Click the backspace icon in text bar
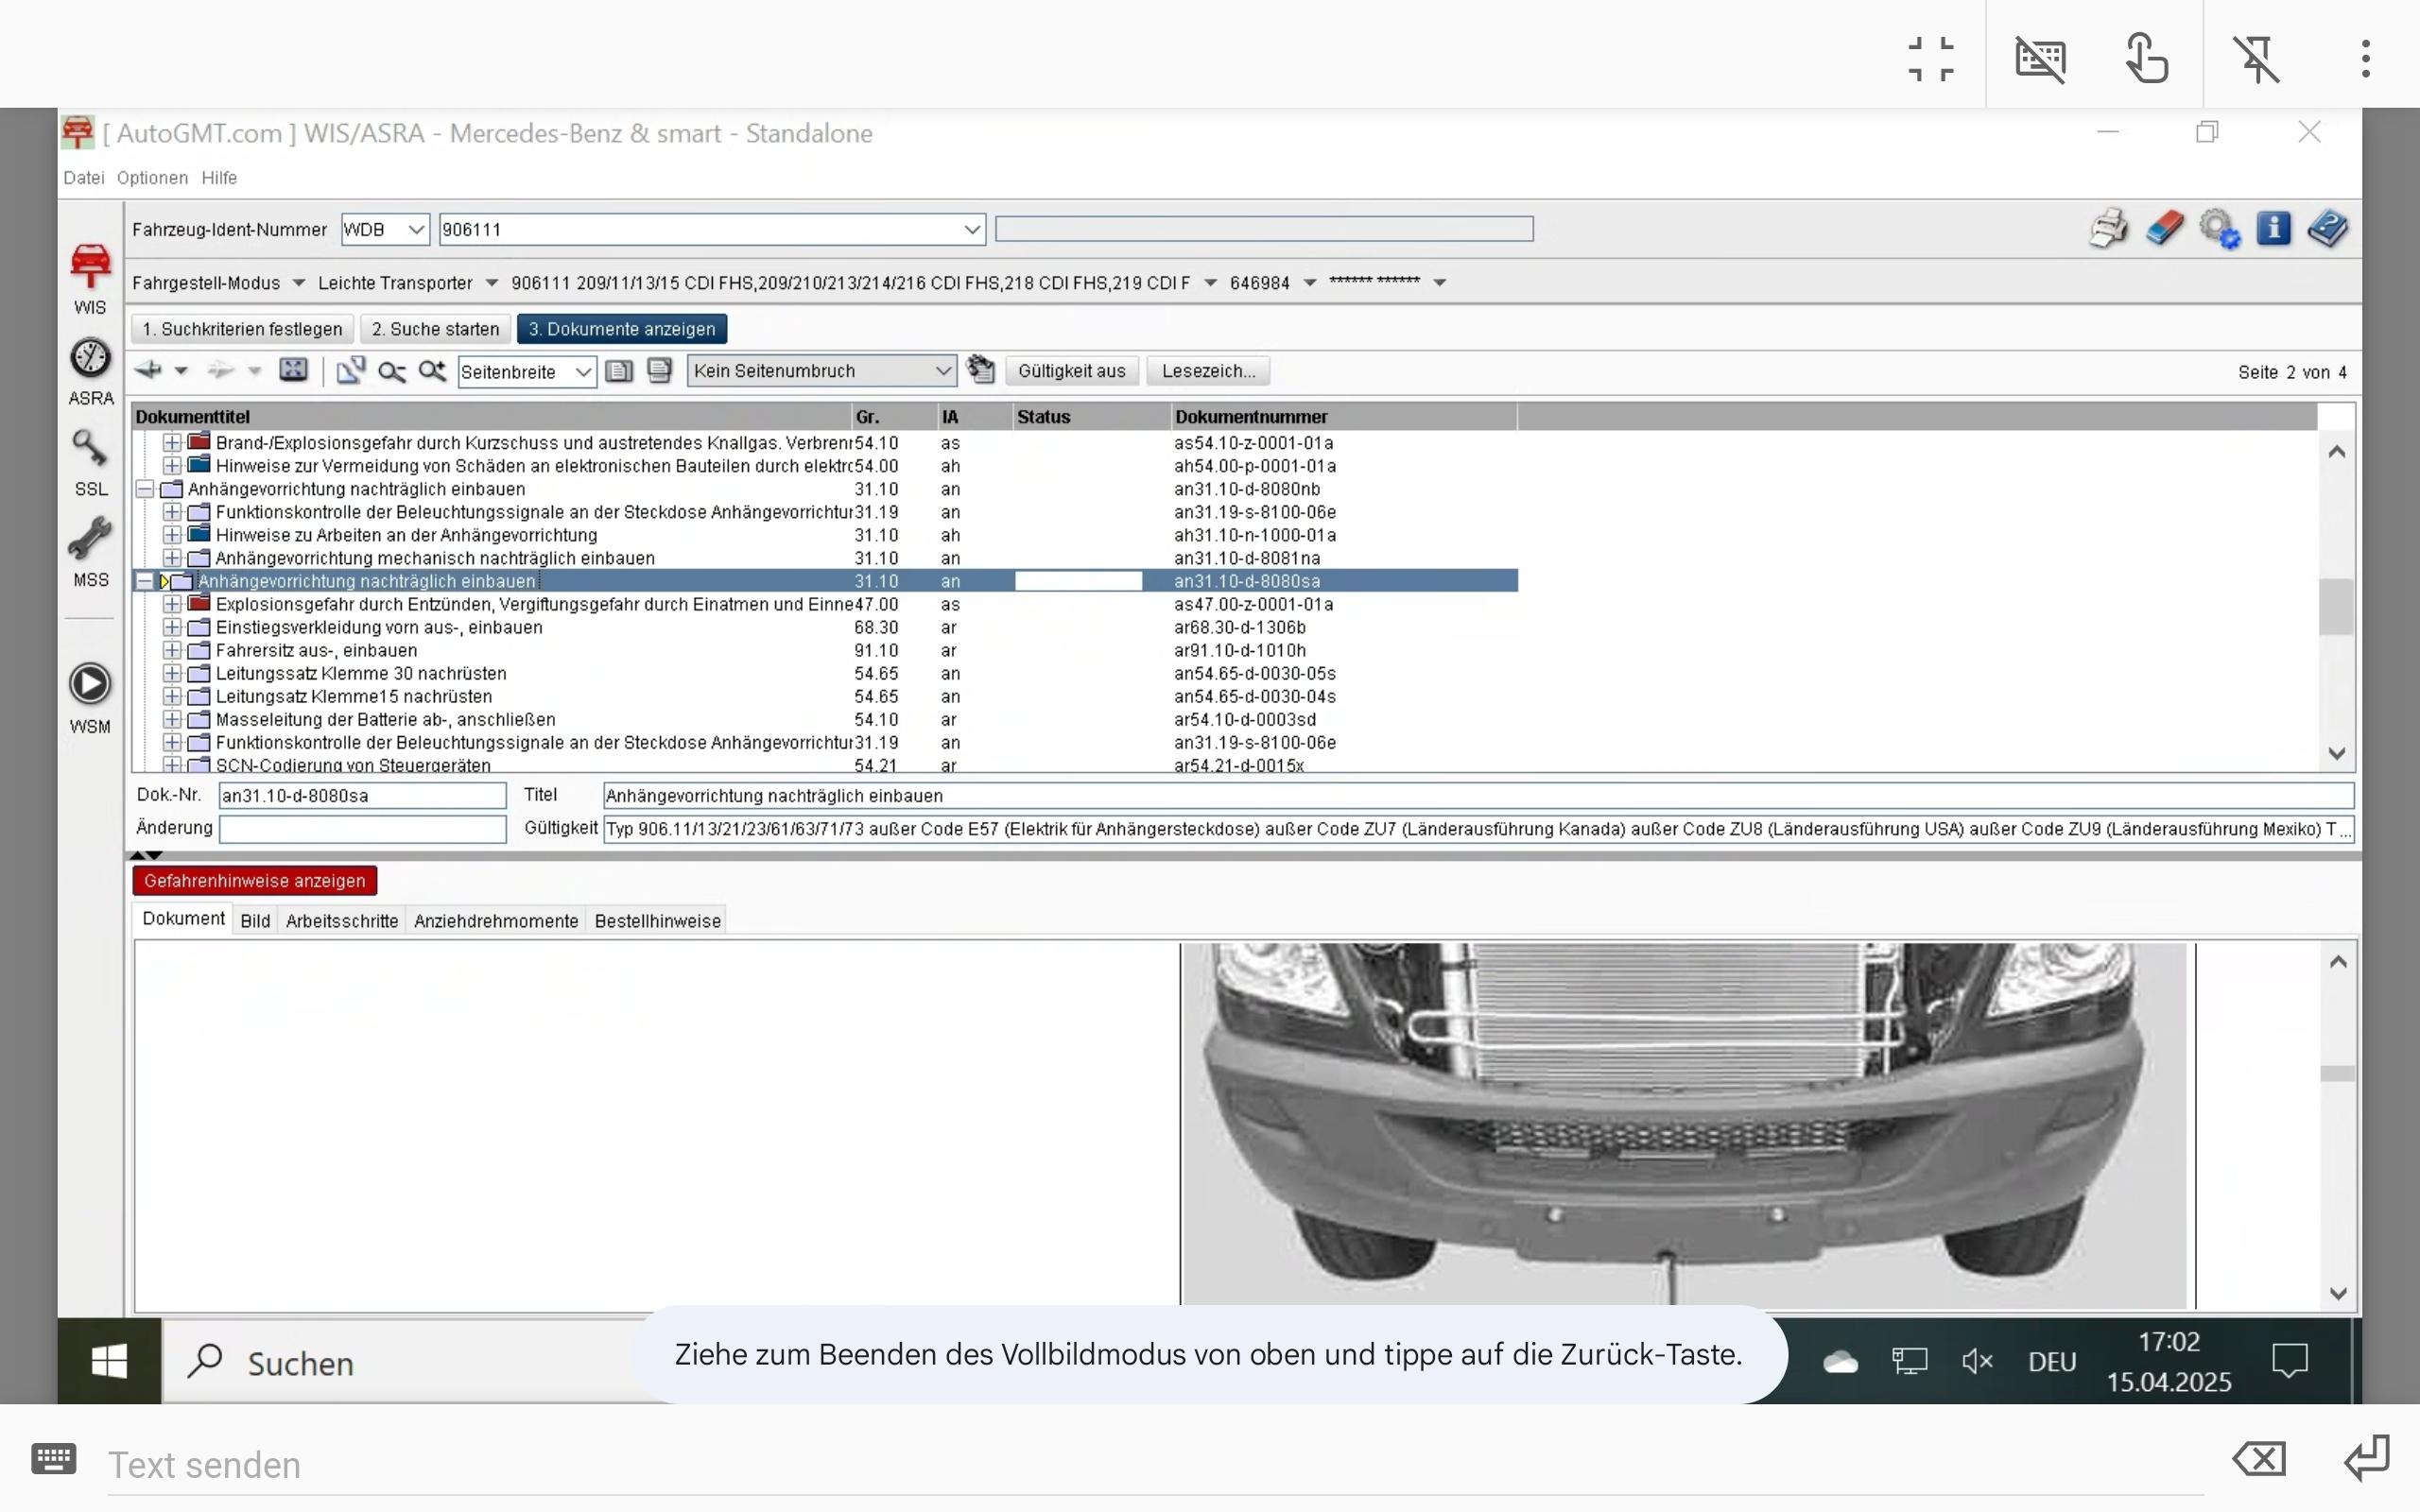2420x1512 pixels. point(2258,1459)
